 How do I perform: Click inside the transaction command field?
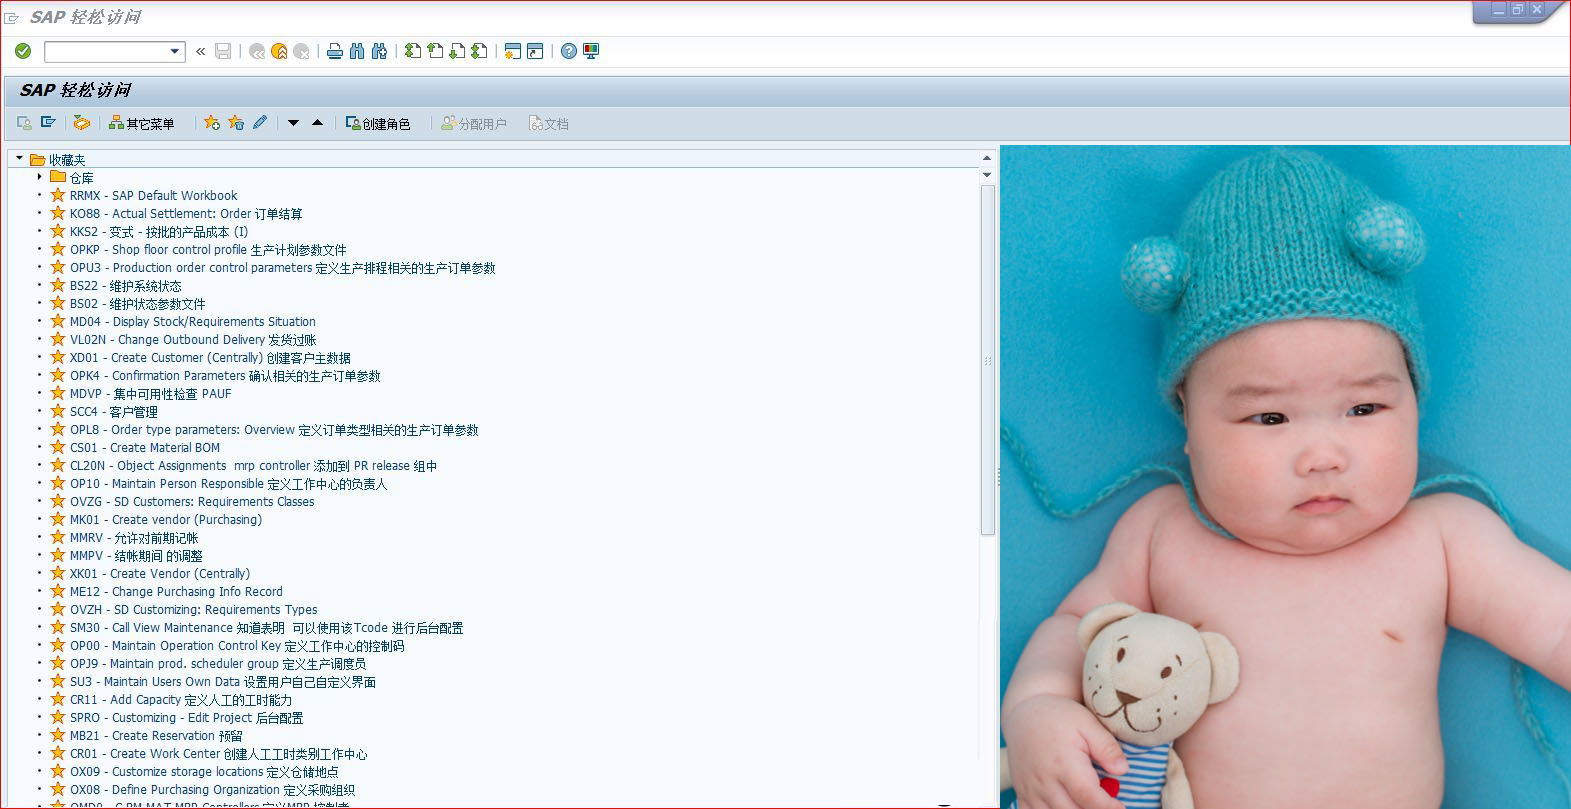(x=107, y=51)
